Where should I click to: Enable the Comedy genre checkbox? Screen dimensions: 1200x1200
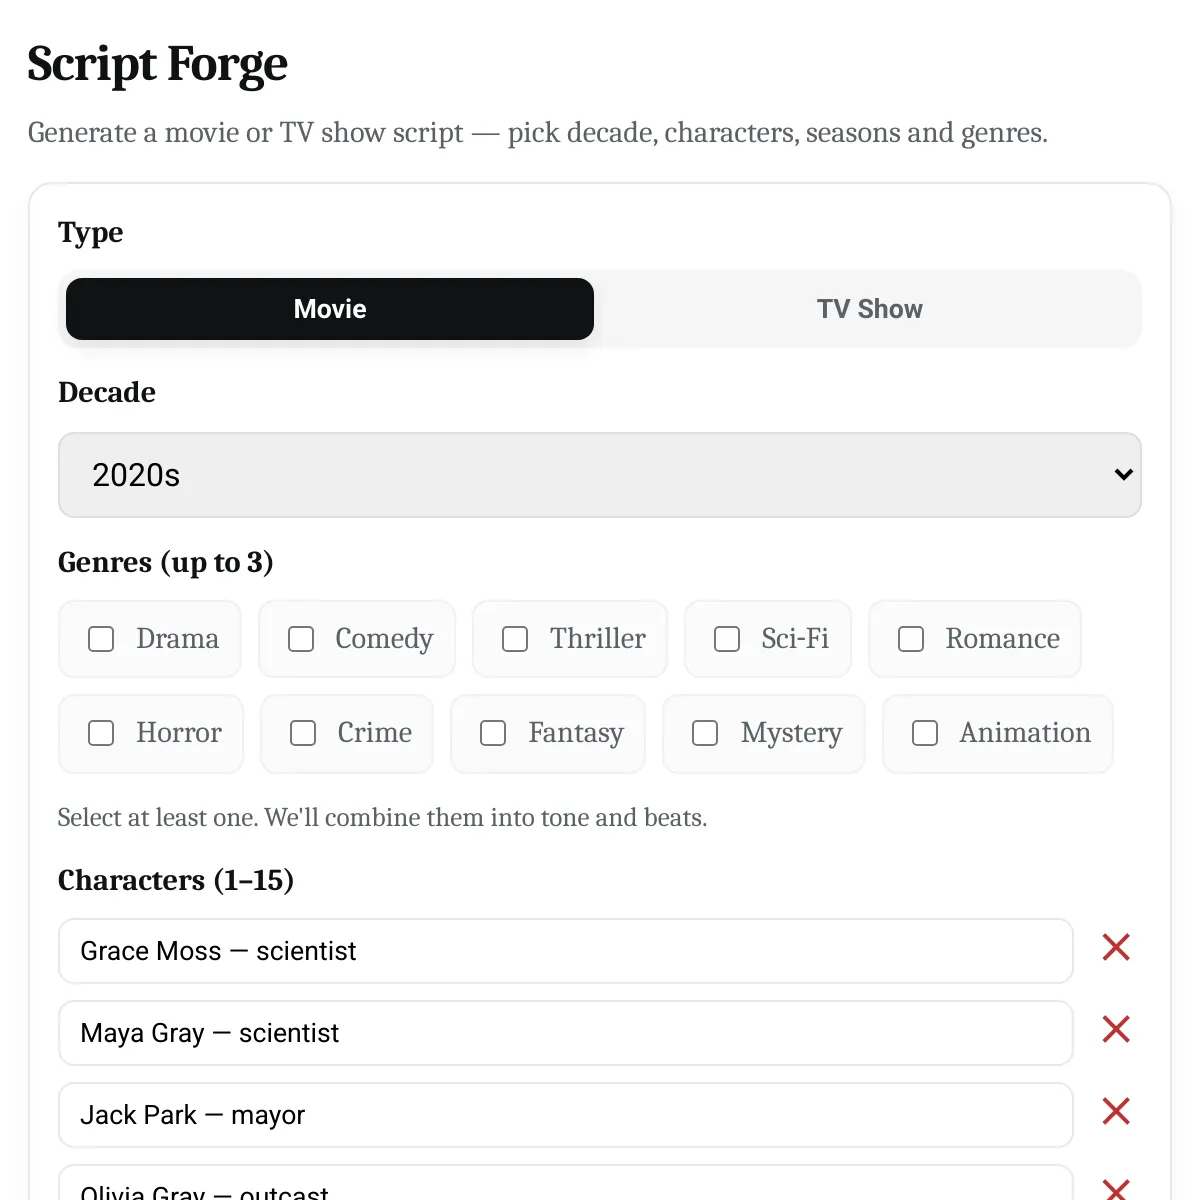301,639
